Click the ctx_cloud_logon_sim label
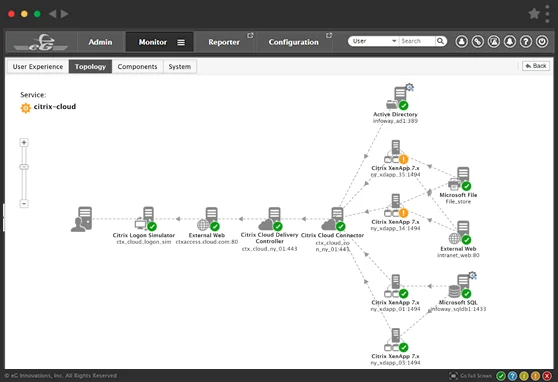This screenshot has width=558, height=382. pos(144,242)
